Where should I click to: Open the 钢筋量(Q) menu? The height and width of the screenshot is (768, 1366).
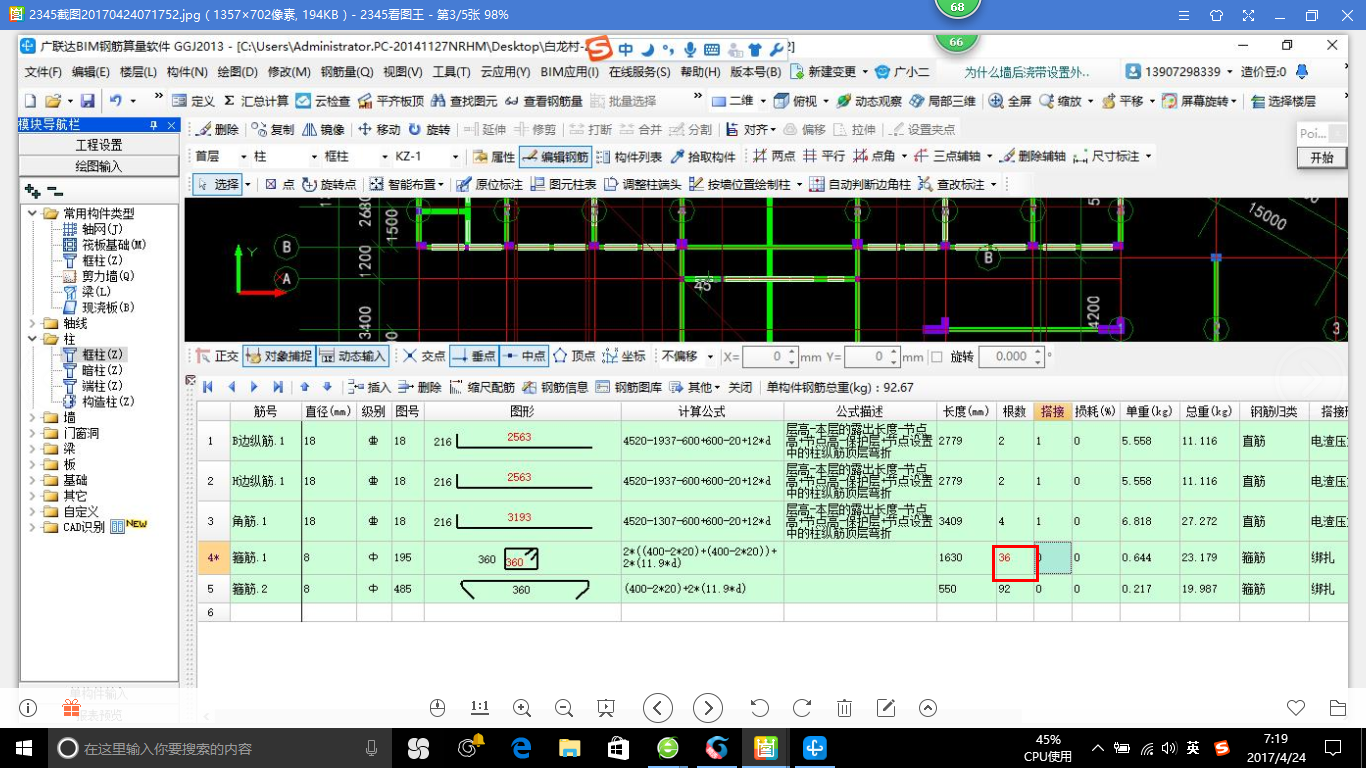pos(347,72)
